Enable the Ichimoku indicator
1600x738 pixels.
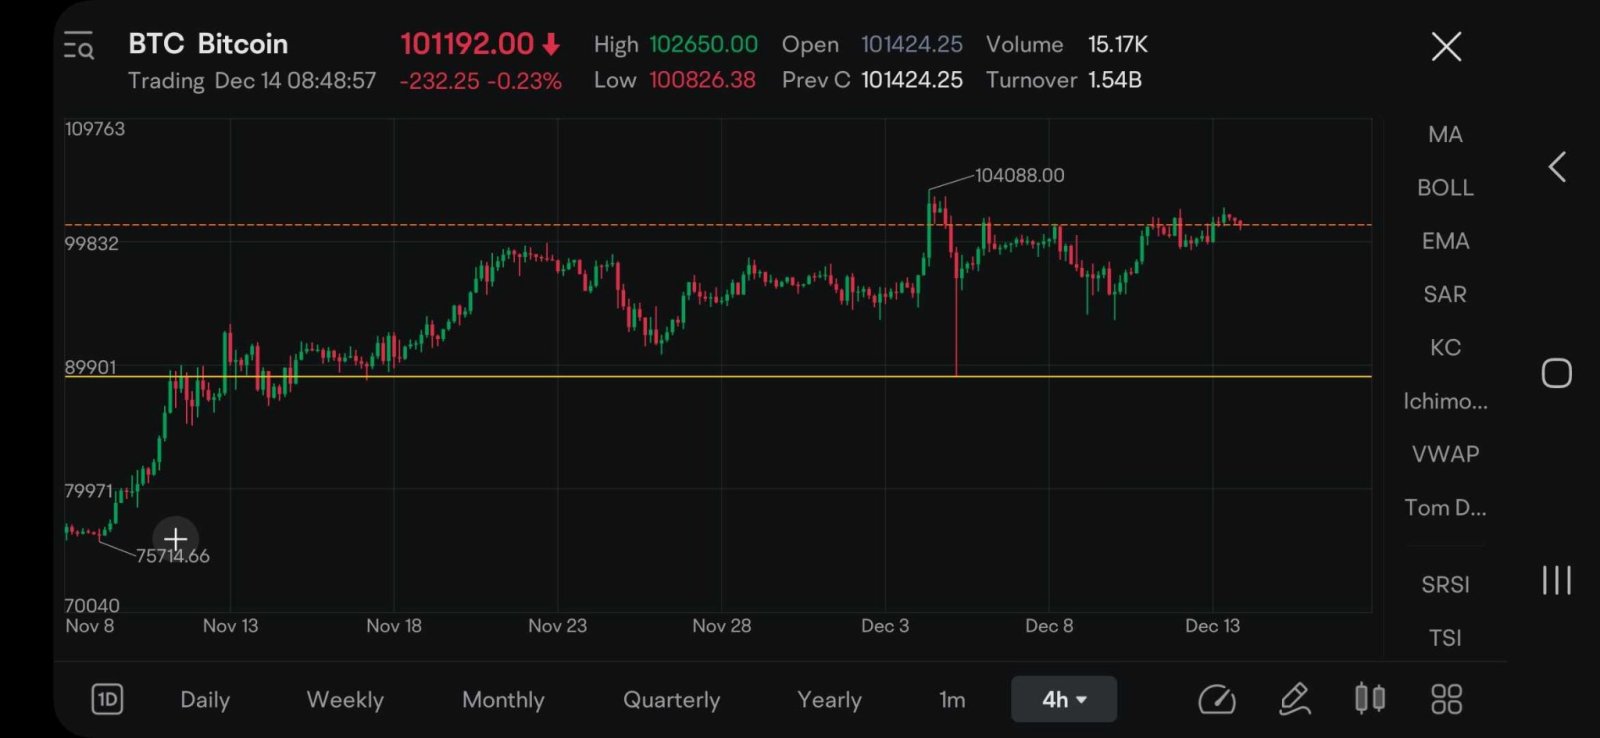point(1445,401)
